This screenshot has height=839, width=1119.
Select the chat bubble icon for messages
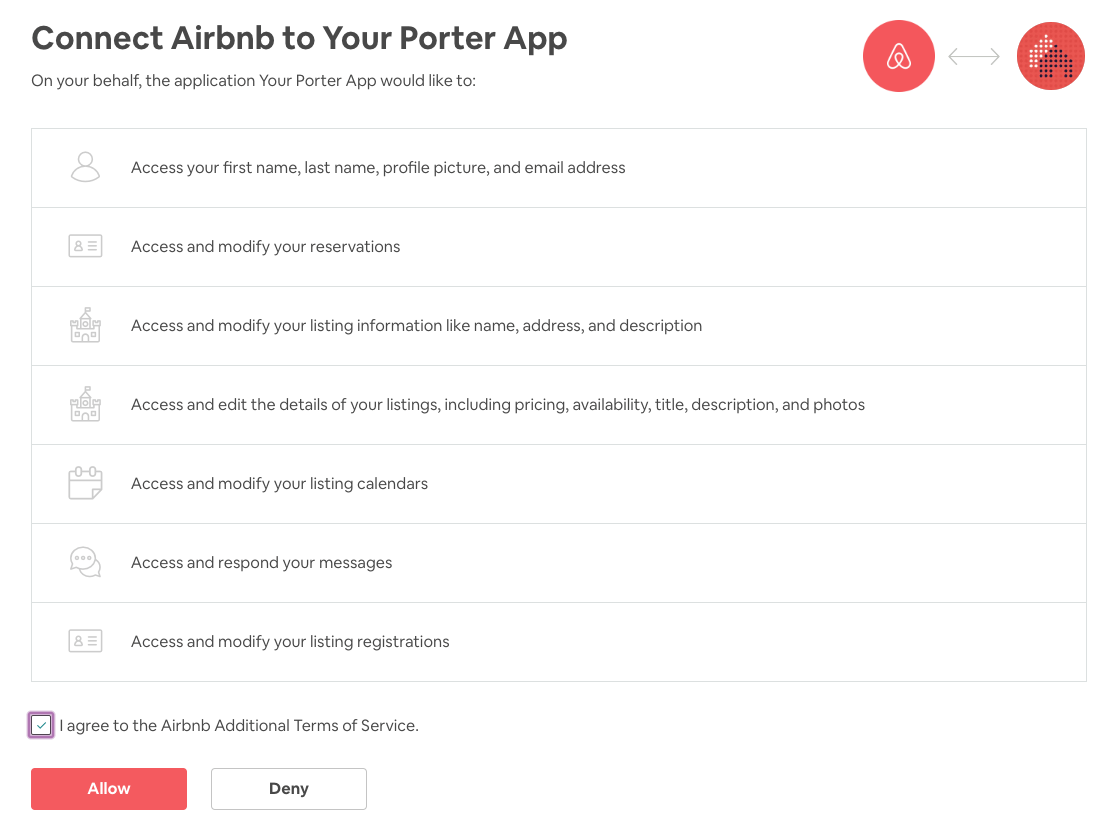pos(85,562)
